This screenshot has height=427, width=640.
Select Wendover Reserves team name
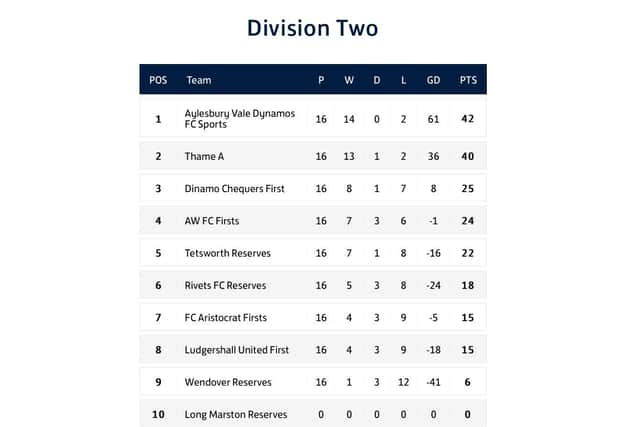(x=228, y=382)
